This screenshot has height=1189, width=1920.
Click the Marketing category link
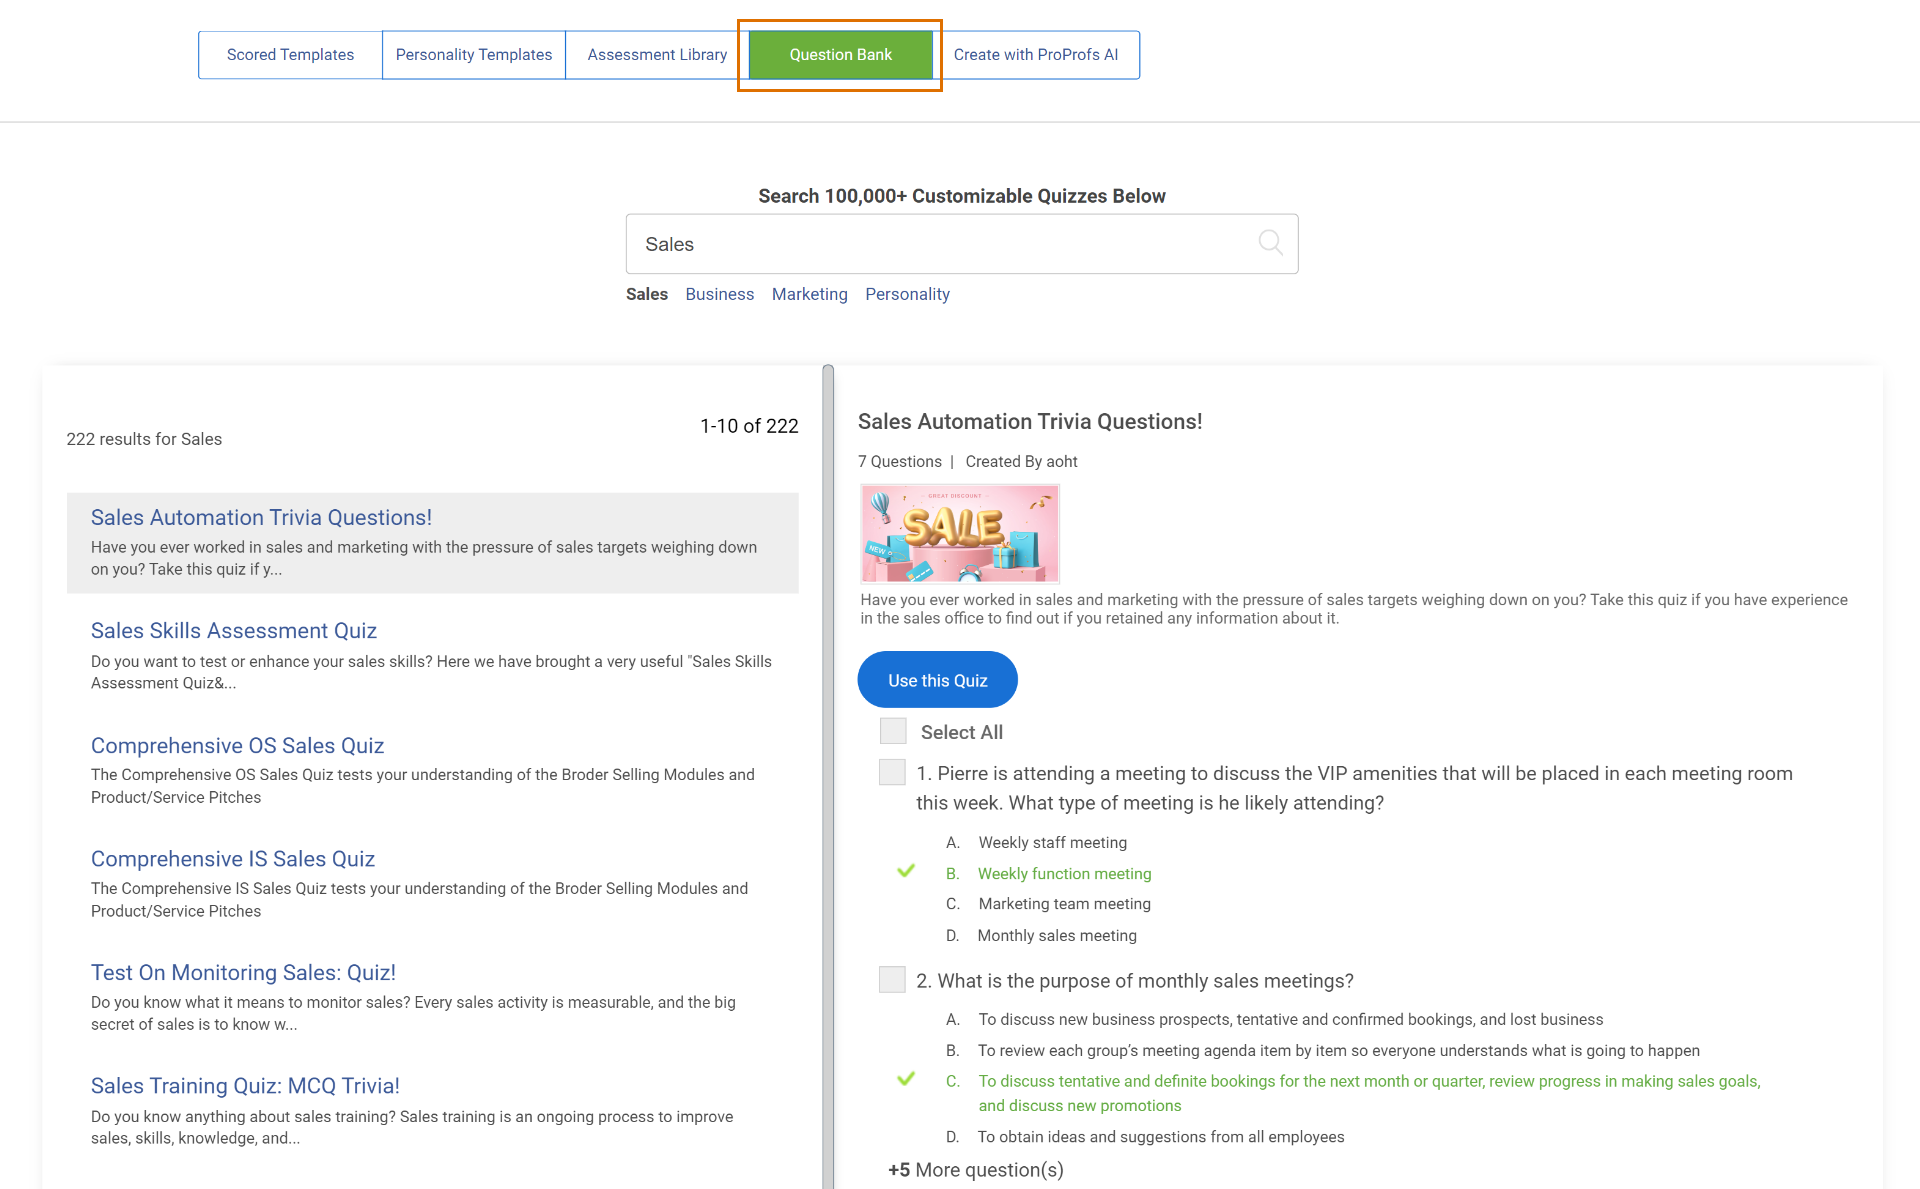point(809,294)
